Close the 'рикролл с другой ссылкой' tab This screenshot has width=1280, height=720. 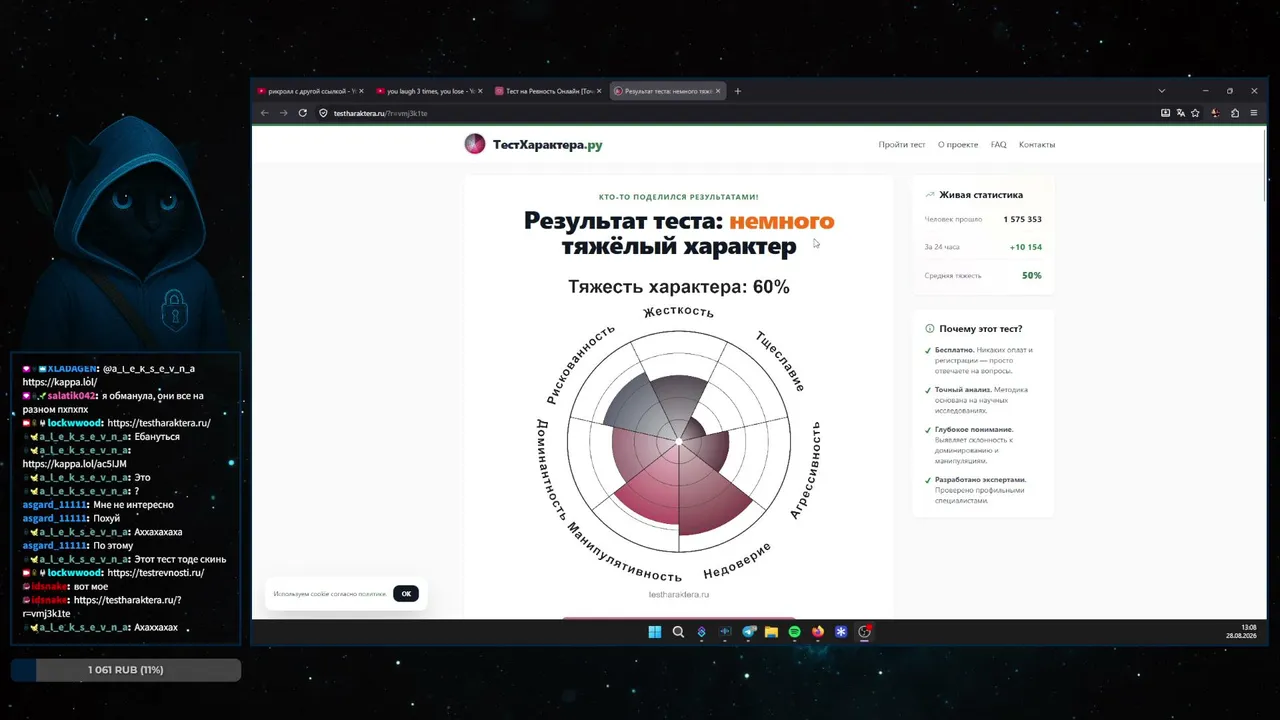click(x=361, y=91)
